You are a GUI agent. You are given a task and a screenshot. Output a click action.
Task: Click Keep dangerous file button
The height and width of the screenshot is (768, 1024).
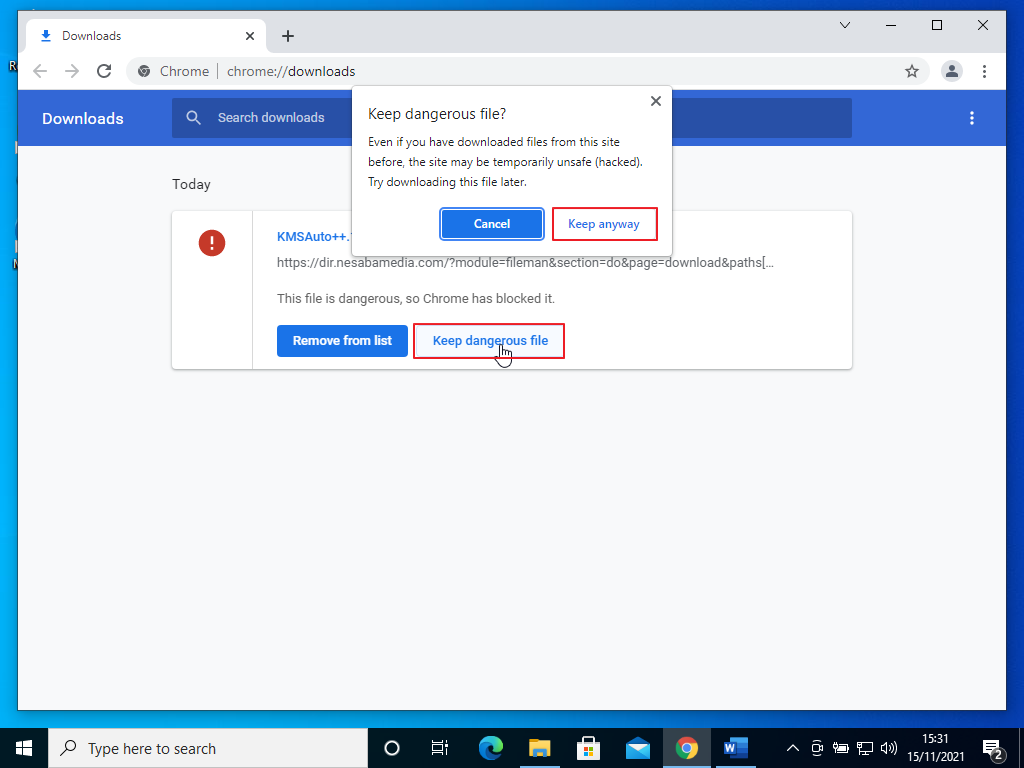click(x=489, y=341)
